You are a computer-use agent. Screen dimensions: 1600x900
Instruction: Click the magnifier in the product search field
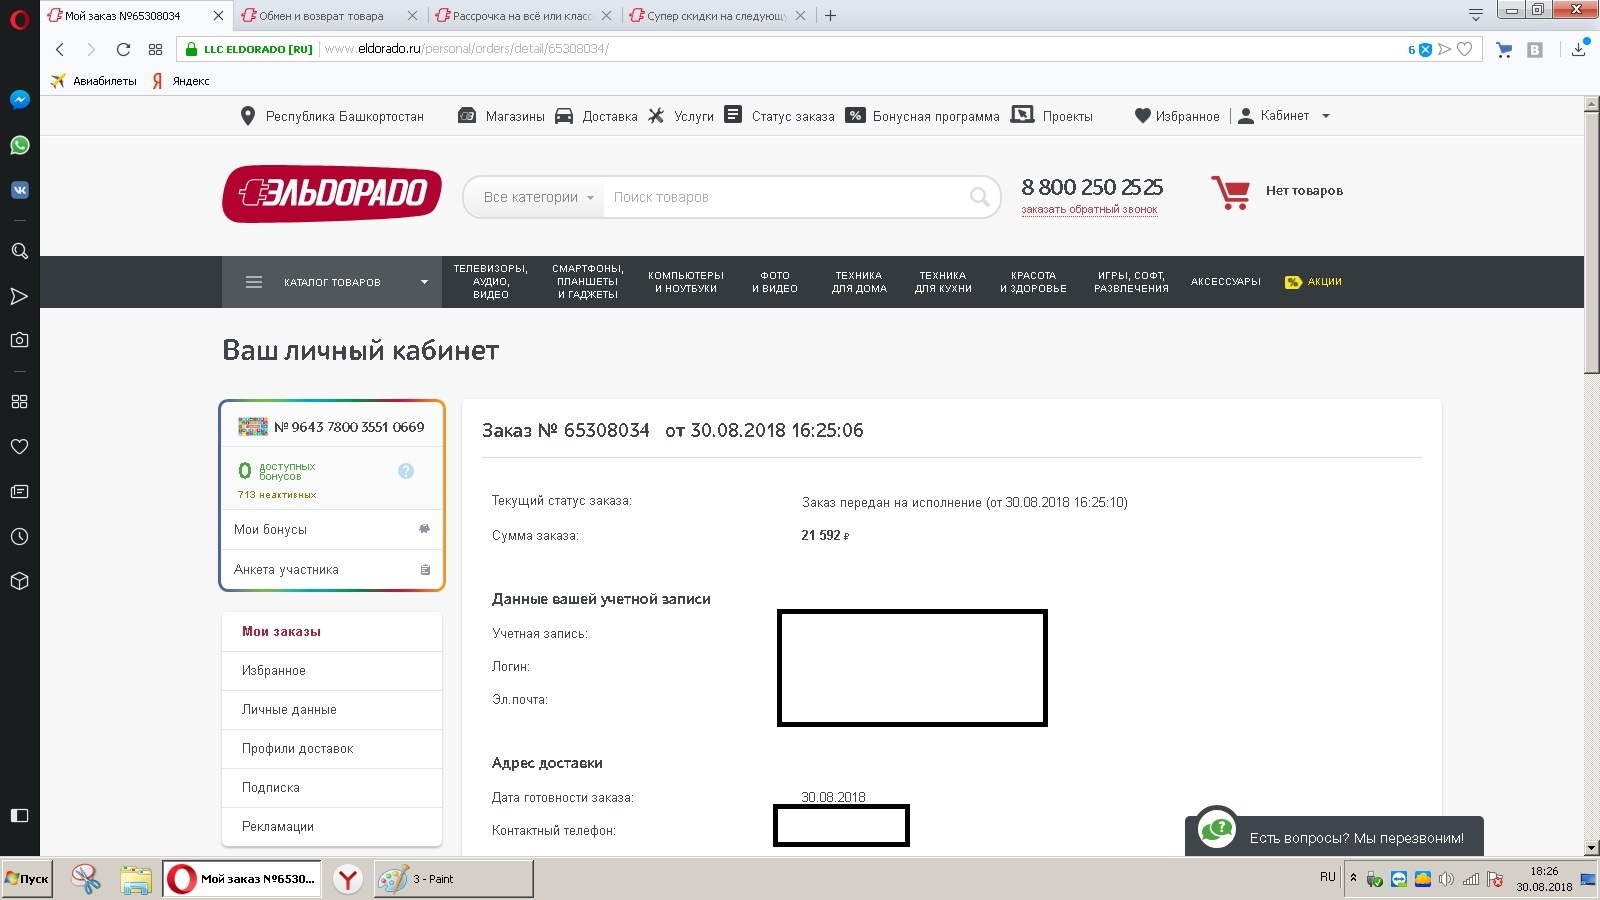tap(980, 197)
